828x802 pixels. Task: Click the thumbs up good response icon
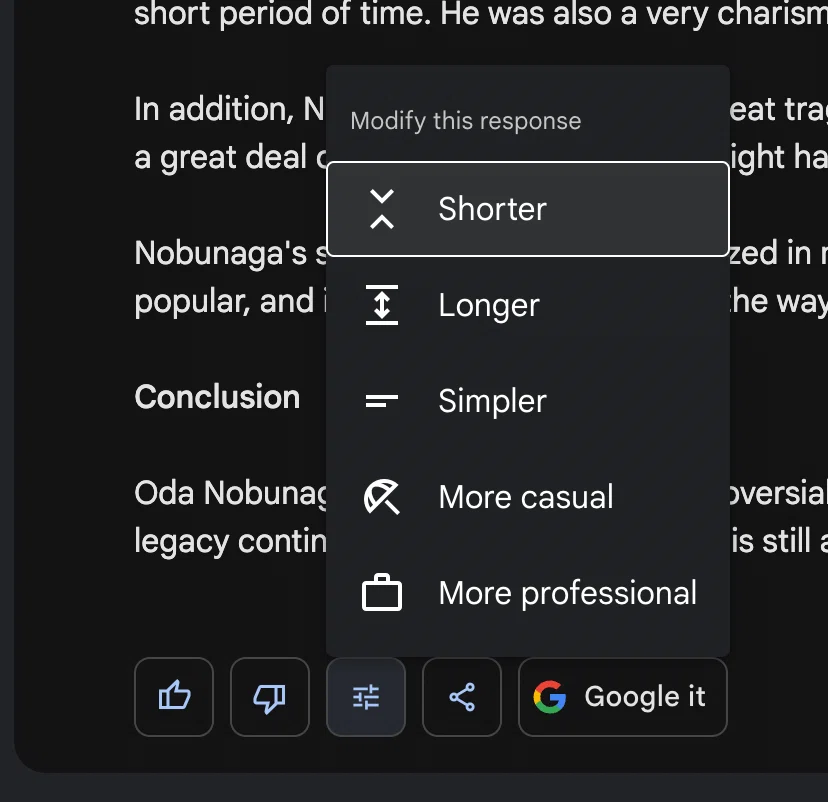click(174, 696)
